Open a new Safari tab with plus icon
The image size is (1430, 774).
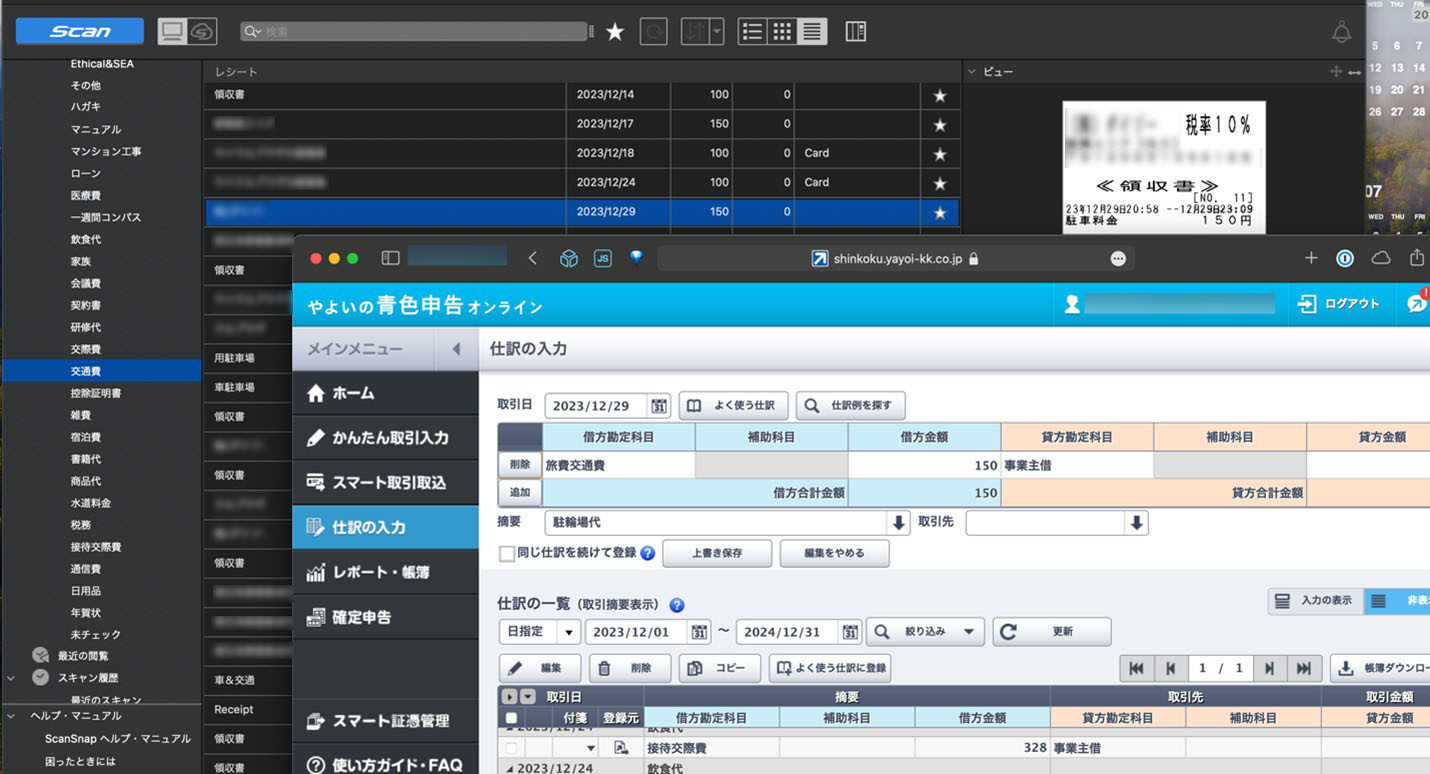[1311, 258]
